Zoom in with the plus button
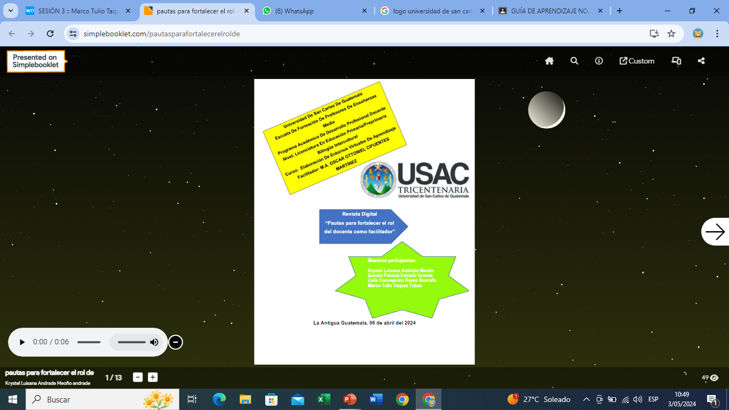The height and width of the screenshot is (410, 729). pyautogui.click(x=152, y=377)
